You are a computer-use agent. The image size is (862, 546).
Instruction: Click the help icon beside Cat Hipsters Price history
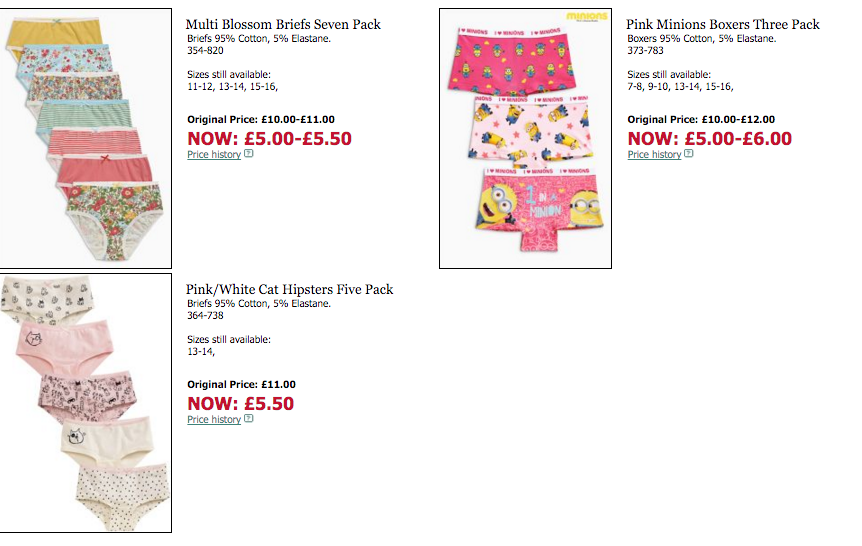click(248, 420)
